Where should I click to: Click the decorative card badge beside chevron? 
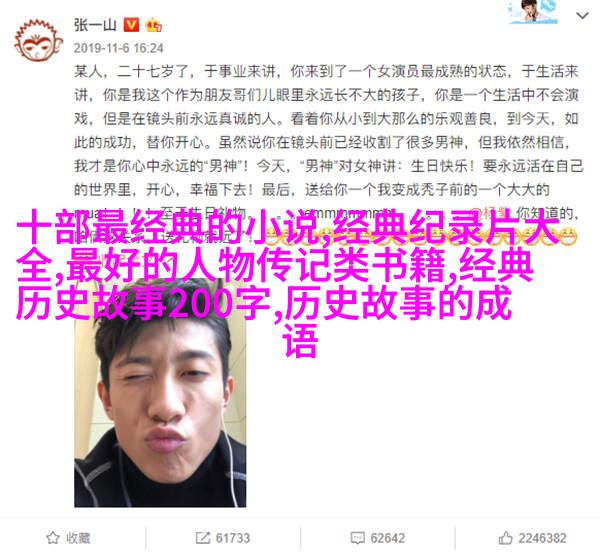(533, 12)
